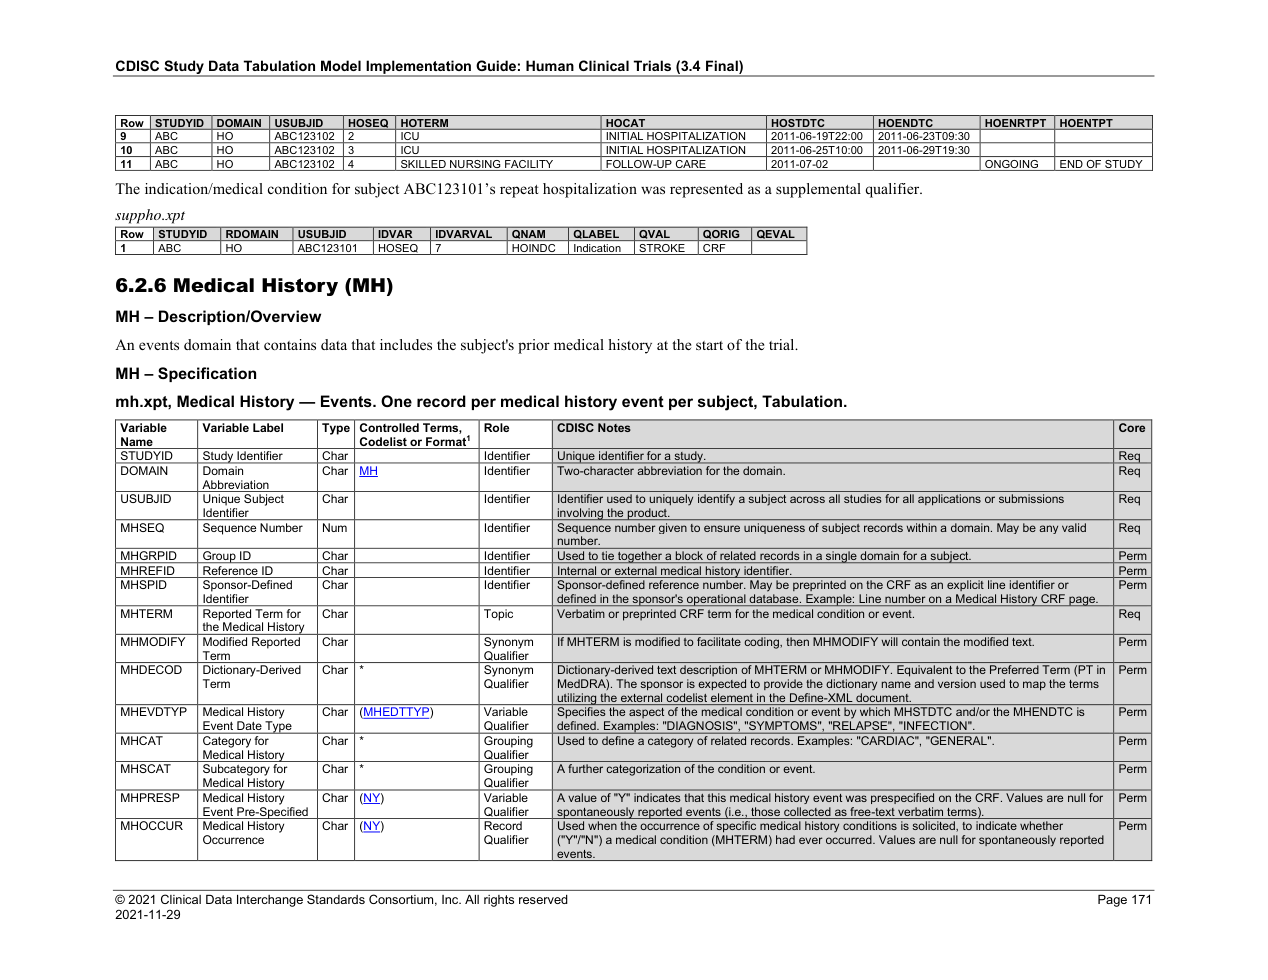Click the 'Record Qualifier' role for MHOCCUR
Viewport: 1268px width, 980px height.
(x=506, y=833)
